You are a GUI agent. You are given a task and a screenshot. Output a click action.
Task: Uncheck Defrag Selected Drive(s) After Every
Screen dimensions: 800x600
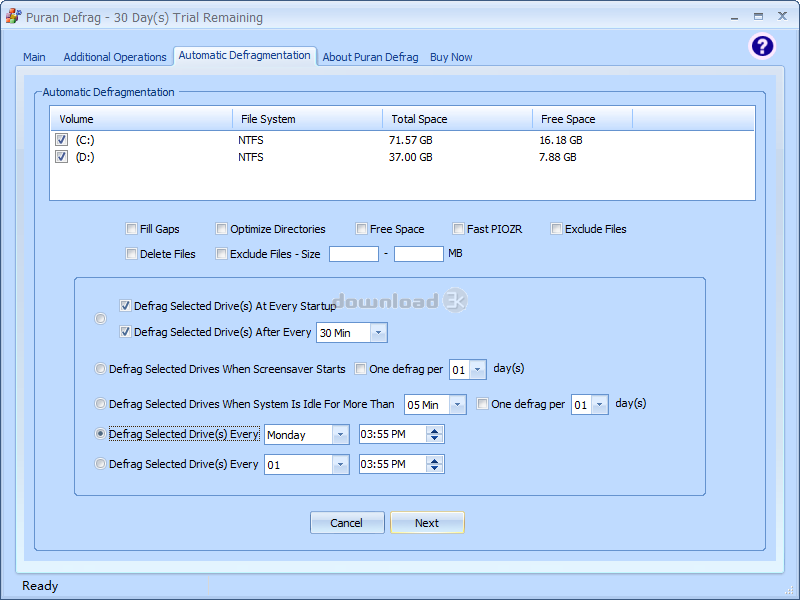[x=125, y=332]
